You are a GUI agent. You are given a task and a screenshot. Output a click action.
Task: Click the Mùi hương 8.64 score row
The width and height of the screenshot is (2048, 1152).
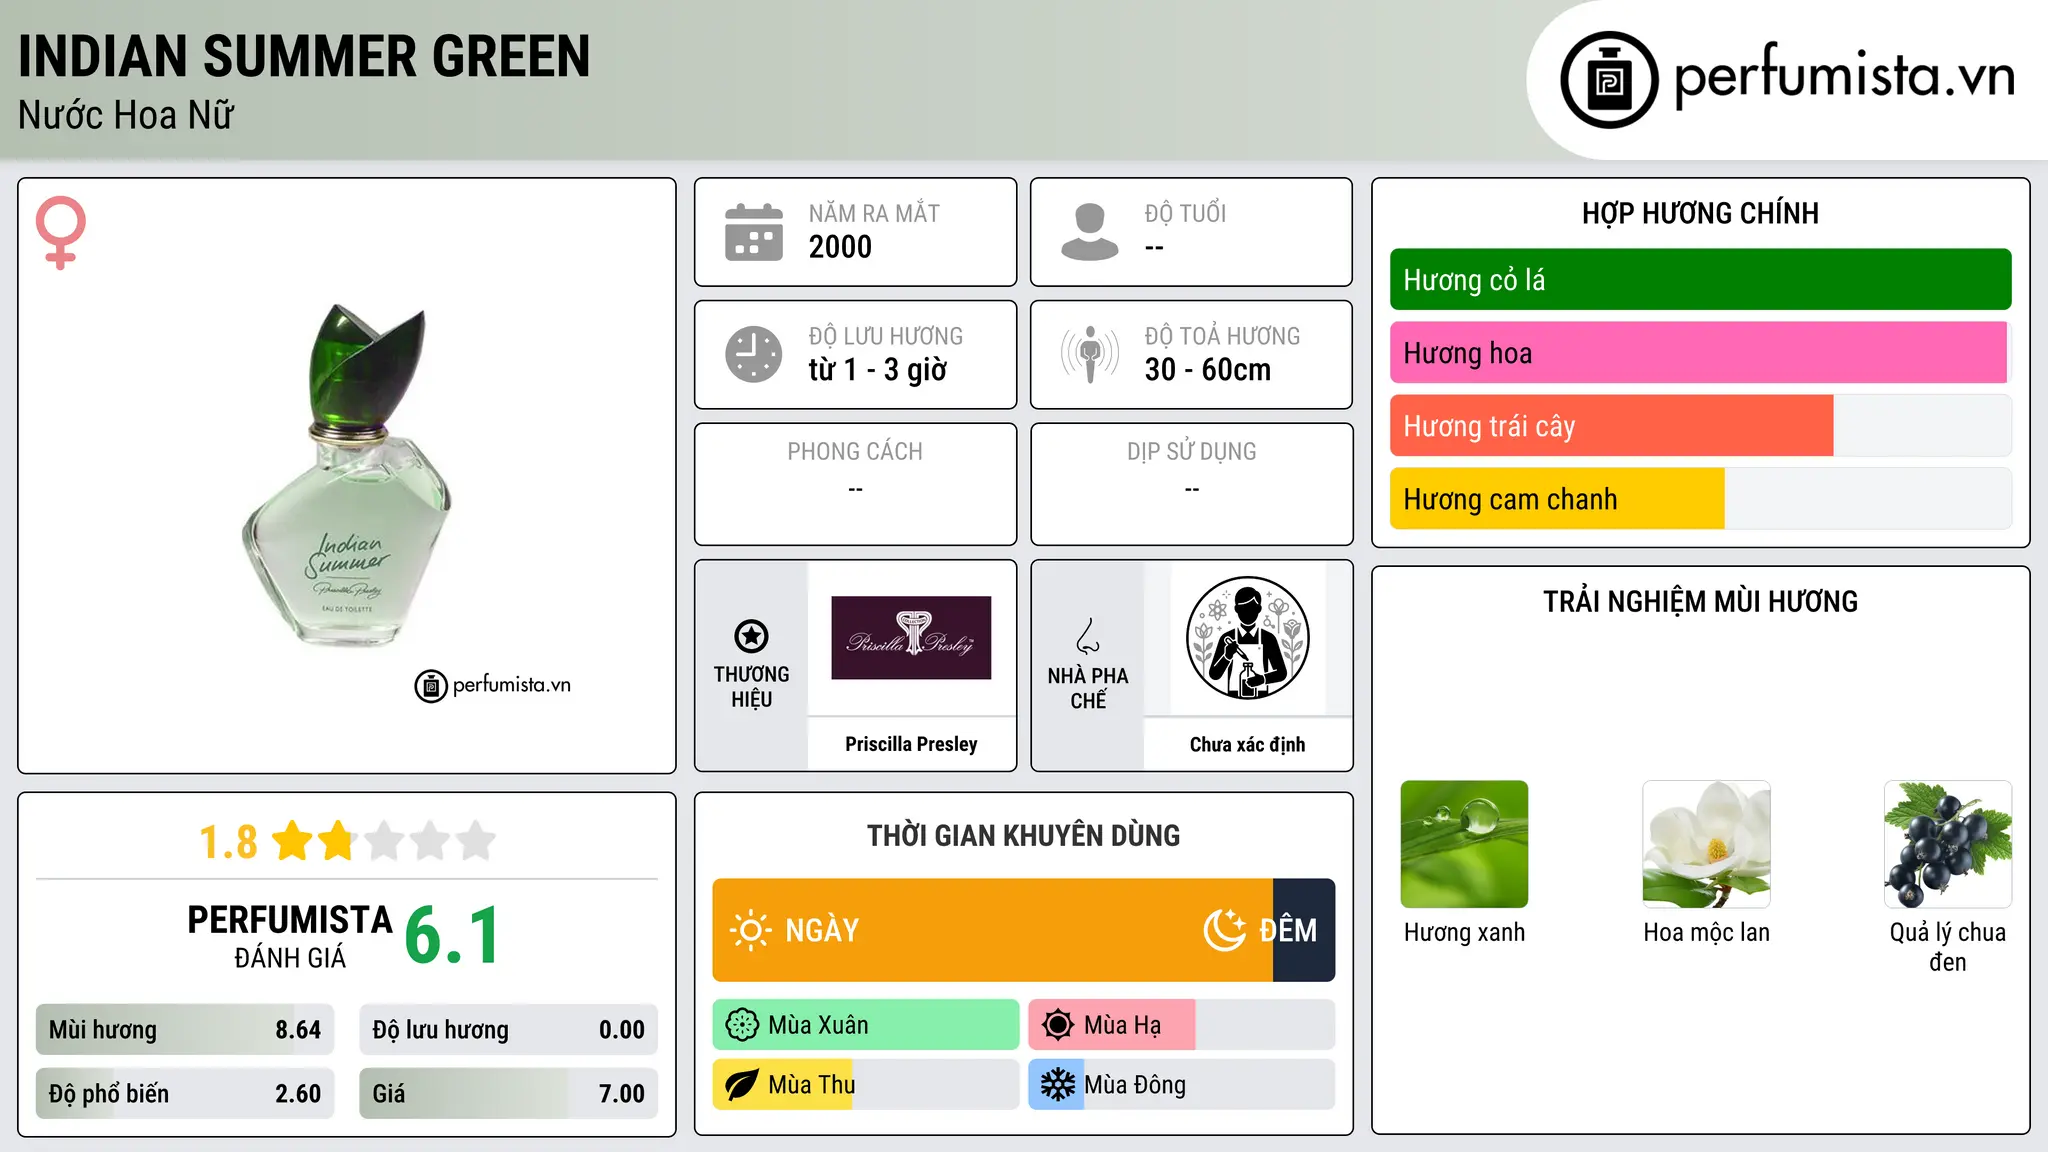point(185,1030)
